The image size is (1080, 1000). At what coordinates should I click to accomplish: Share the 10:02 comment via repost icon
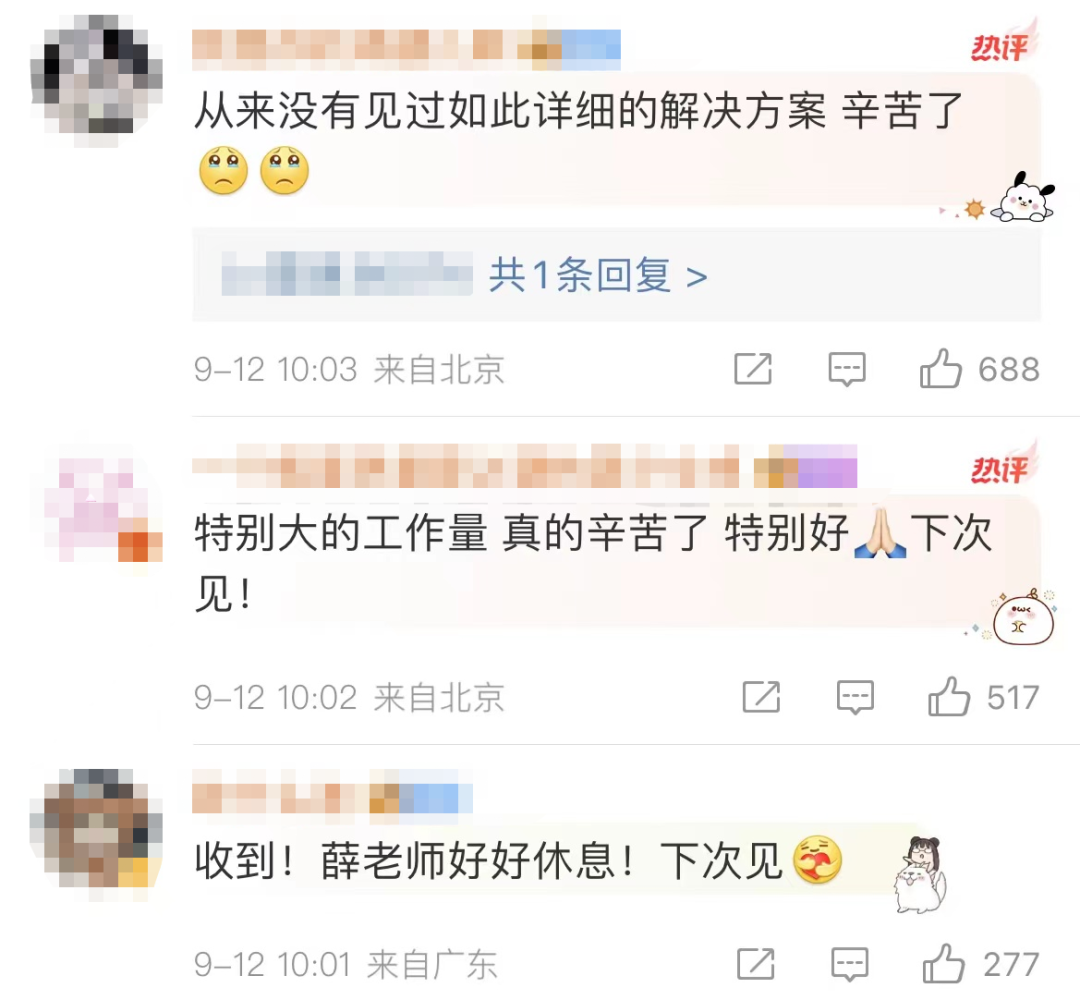pyautogui.click(x=761, y=696)
